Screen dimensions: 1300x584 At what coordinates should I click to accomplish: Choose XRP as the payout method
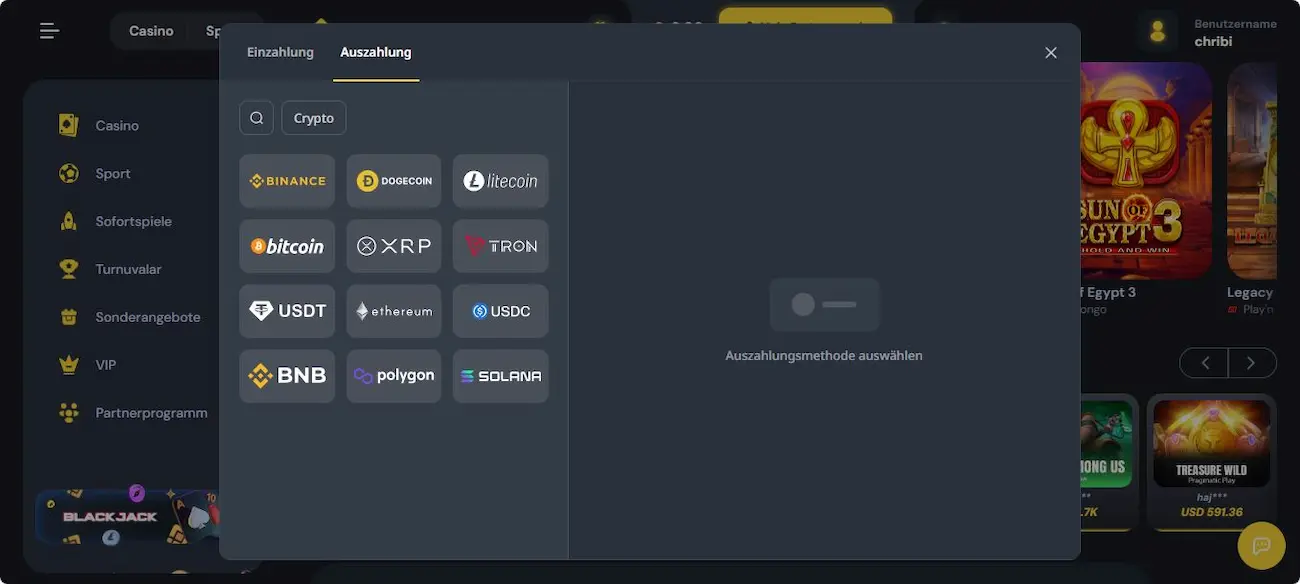394,246
